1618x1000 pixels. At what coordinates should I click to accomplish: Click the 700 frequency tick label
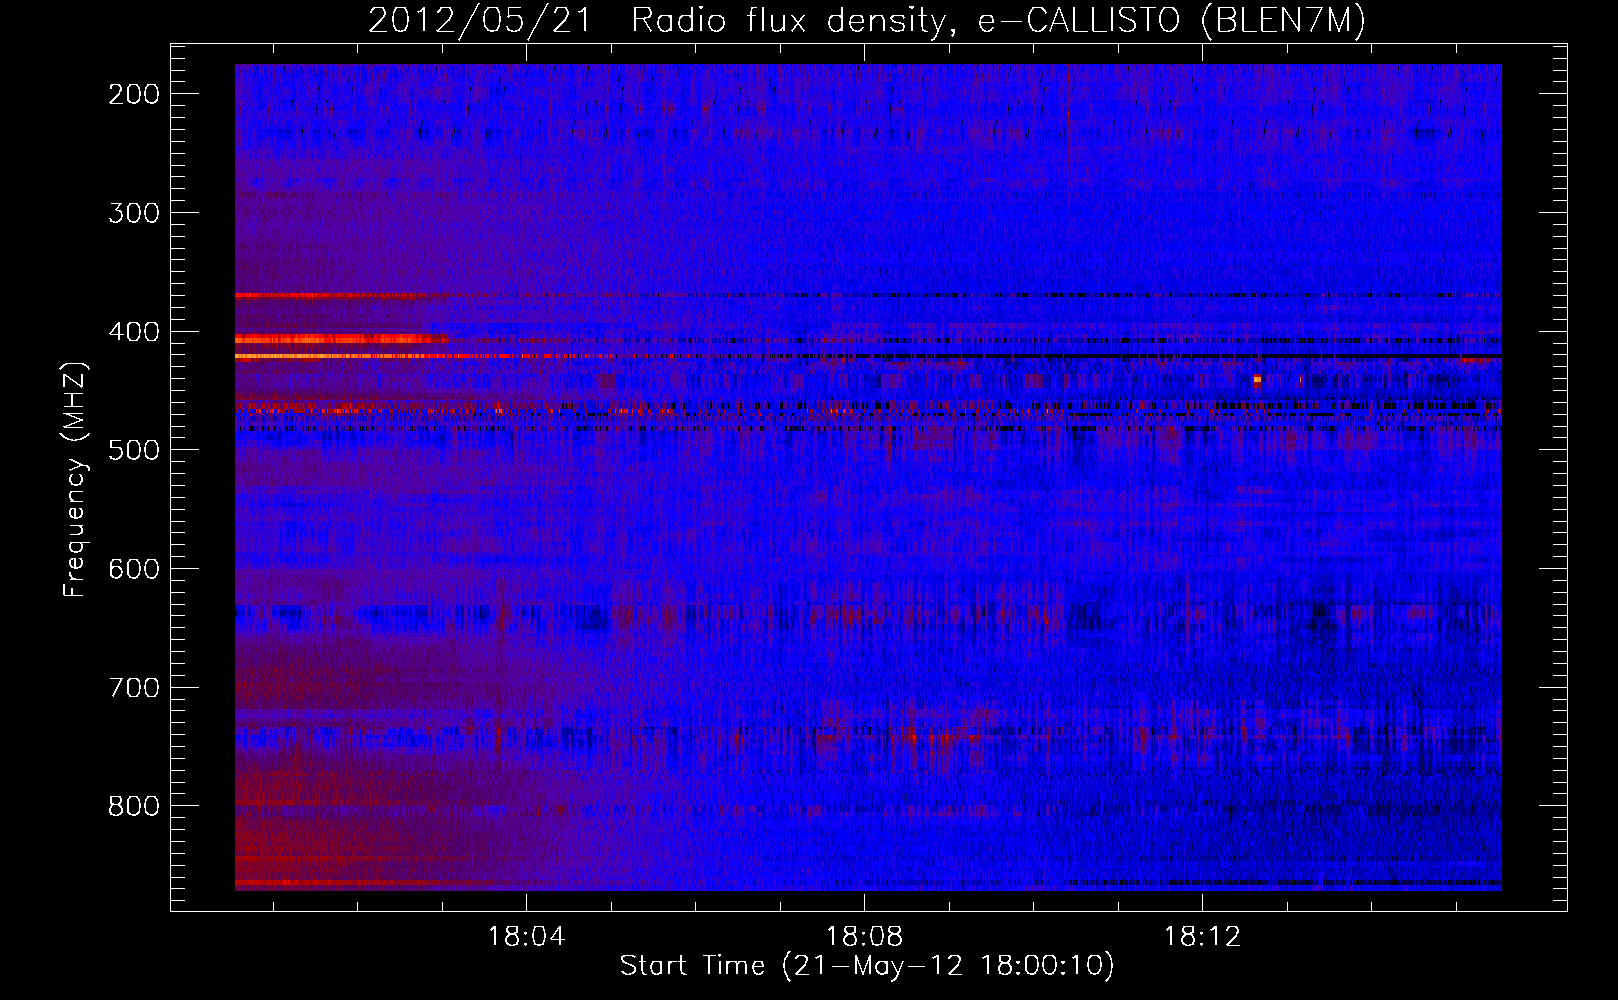[134, 688]
